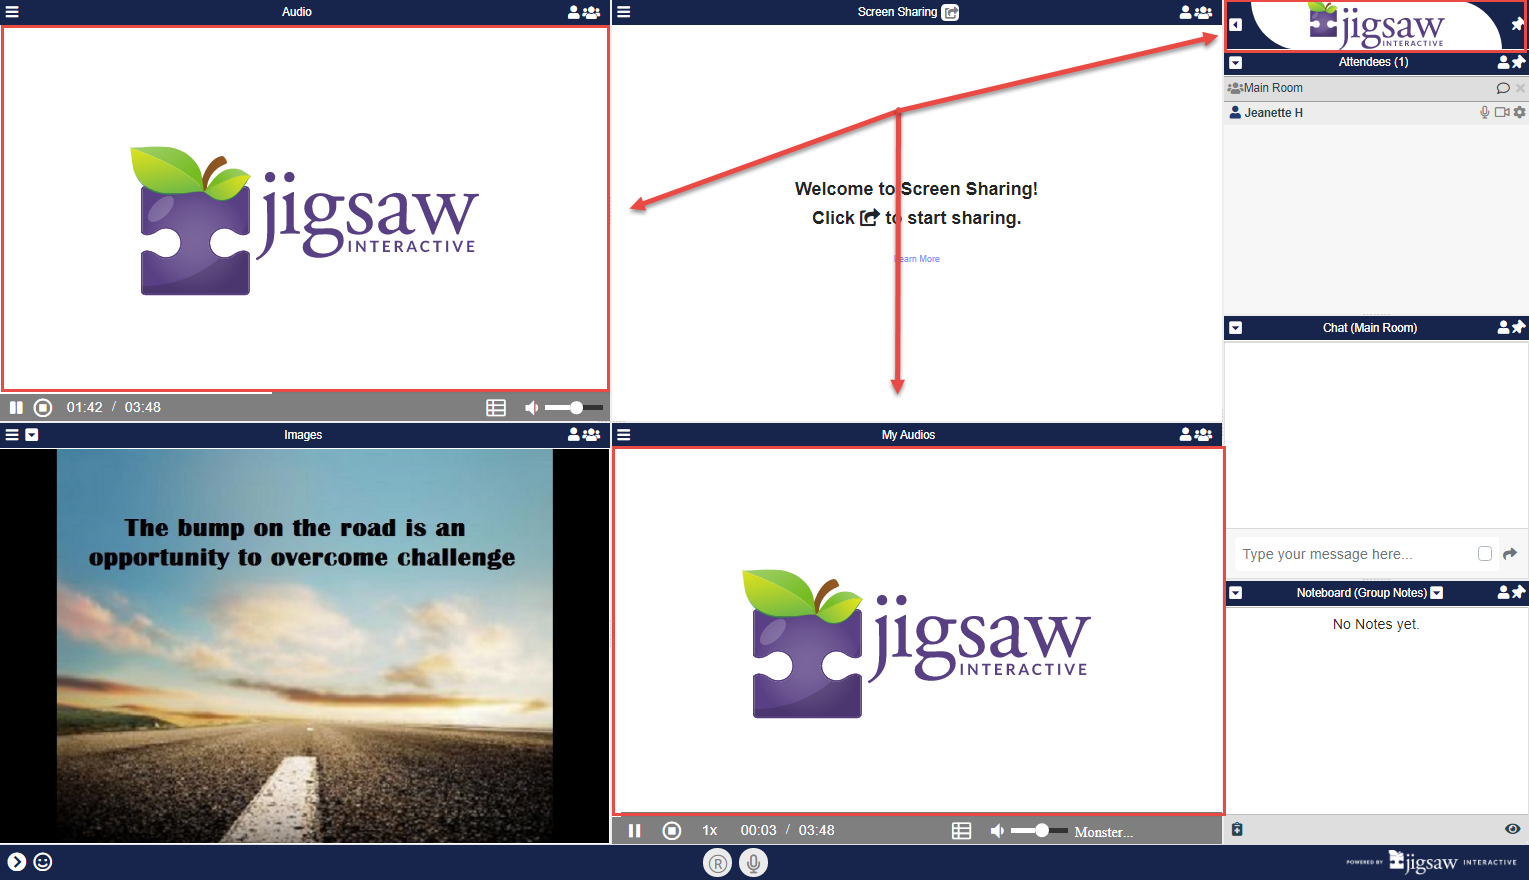Toggle the eye visibility icon under Noteboard
This screenshot has height=880, width=1529.
(x=1512, y=829)
